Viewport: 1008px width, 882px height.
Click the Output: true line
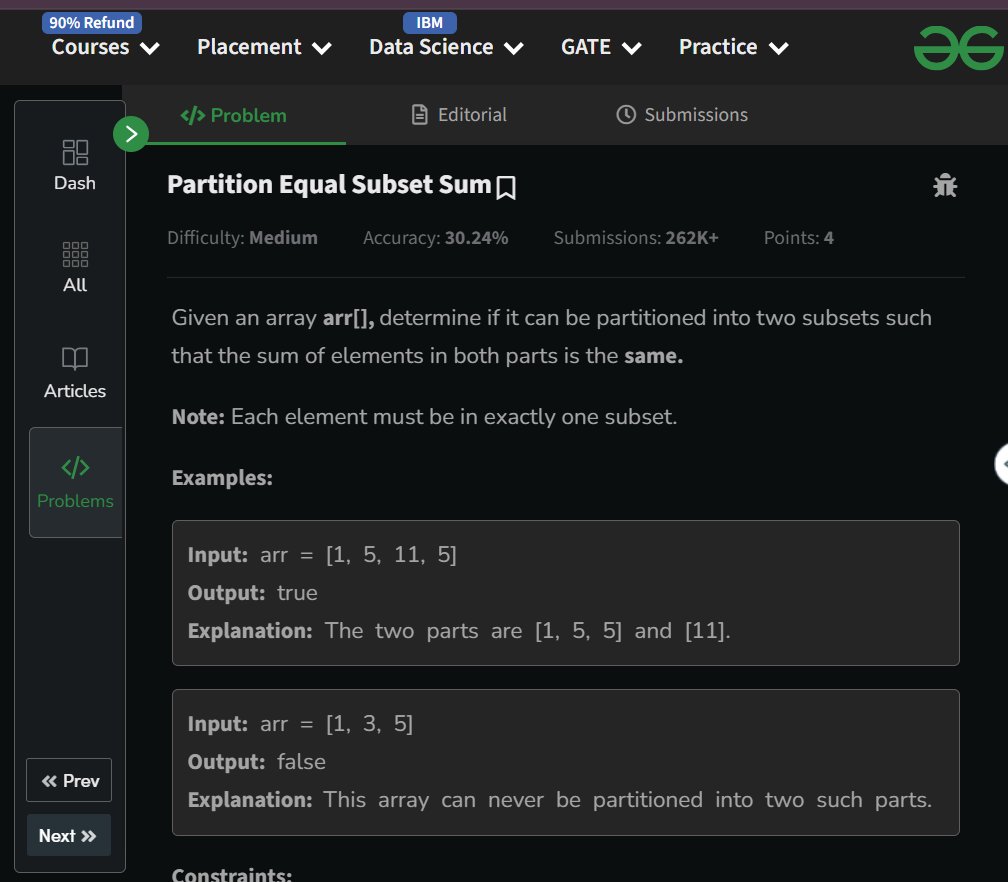[253, 592]
